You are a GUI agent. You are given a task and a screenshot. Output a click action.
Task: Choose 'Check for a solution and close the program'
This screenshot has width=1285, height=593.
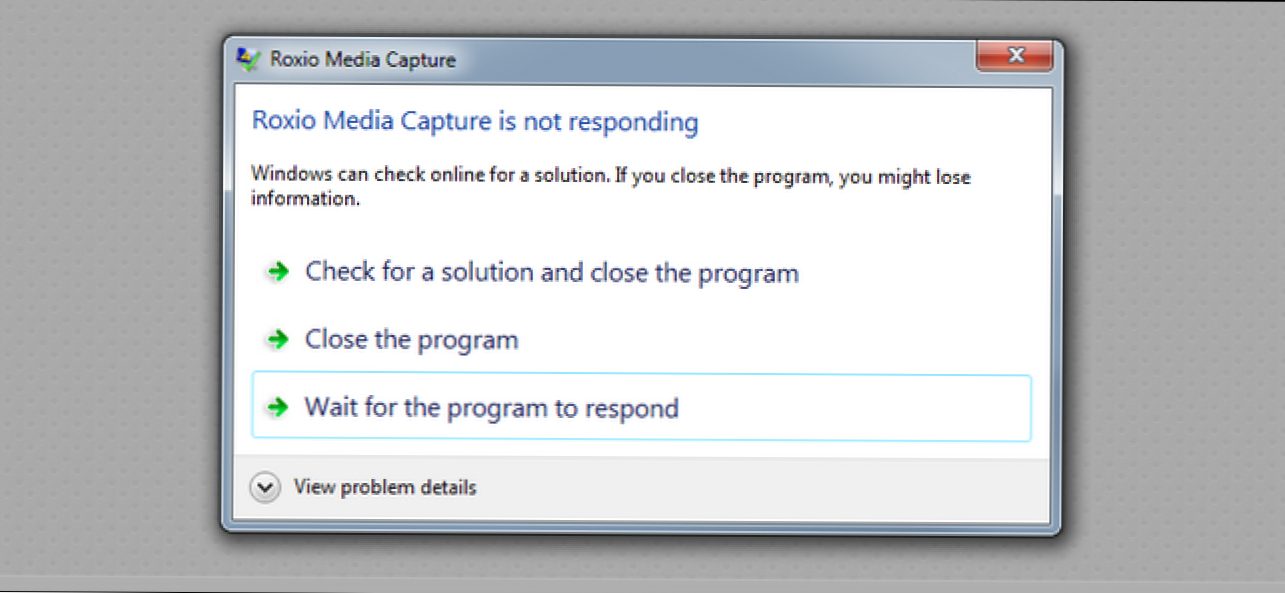(551, 272)
